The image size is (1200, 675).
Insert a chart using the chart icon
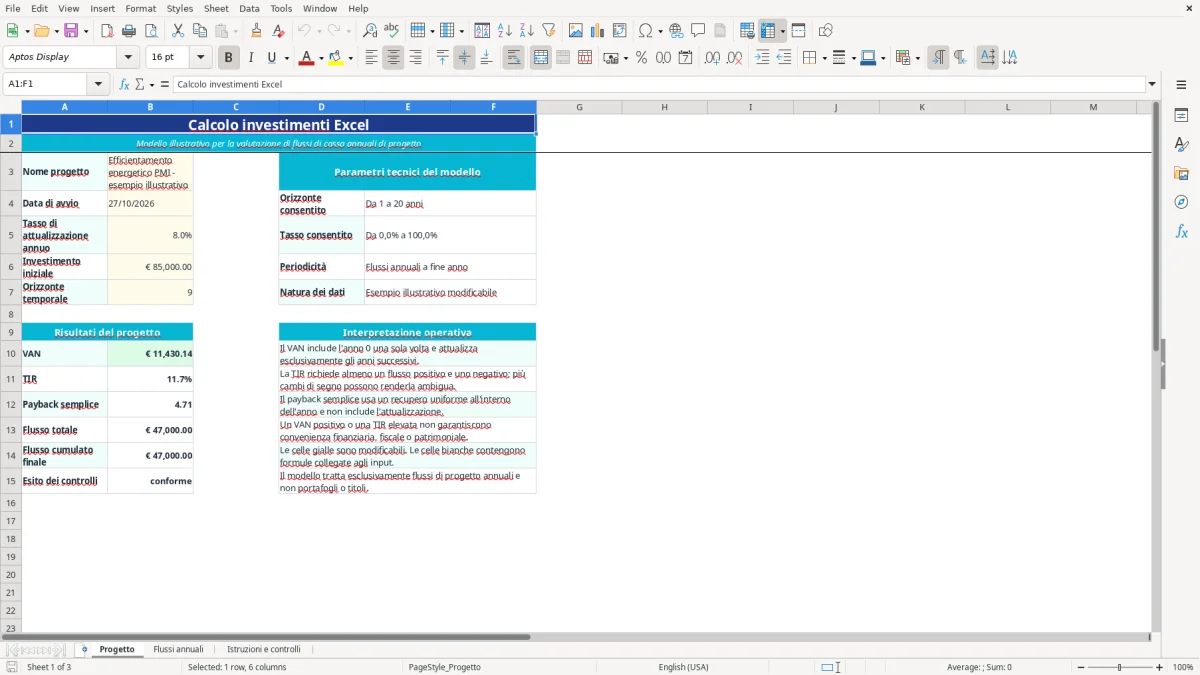pos(598,31)
